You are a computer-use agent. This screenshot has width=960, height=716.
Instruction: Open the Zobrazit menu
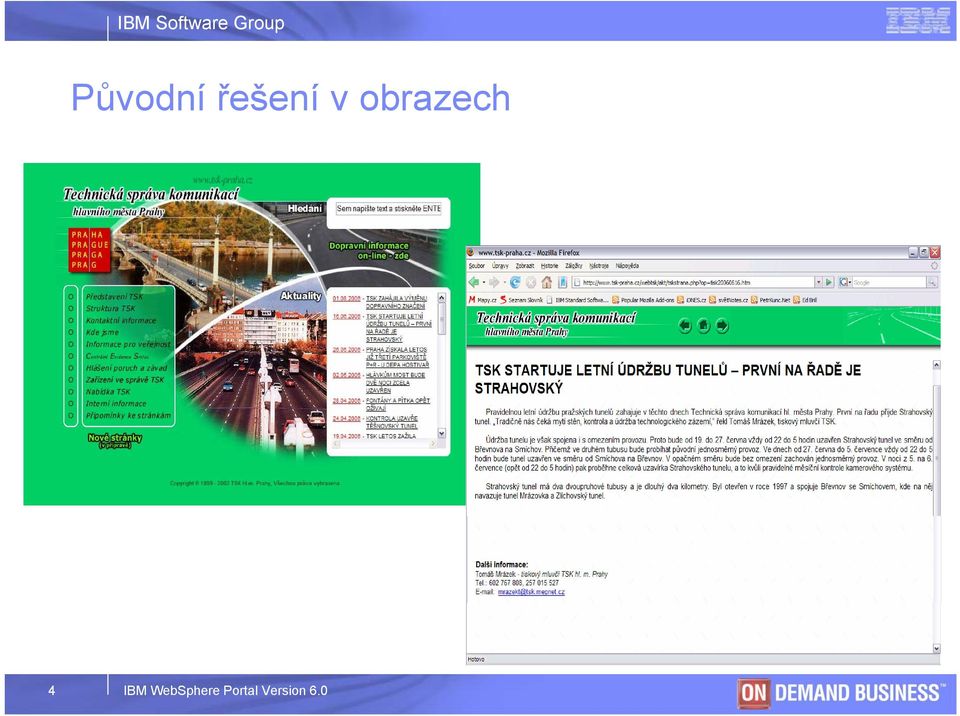[x=525, y=266]
